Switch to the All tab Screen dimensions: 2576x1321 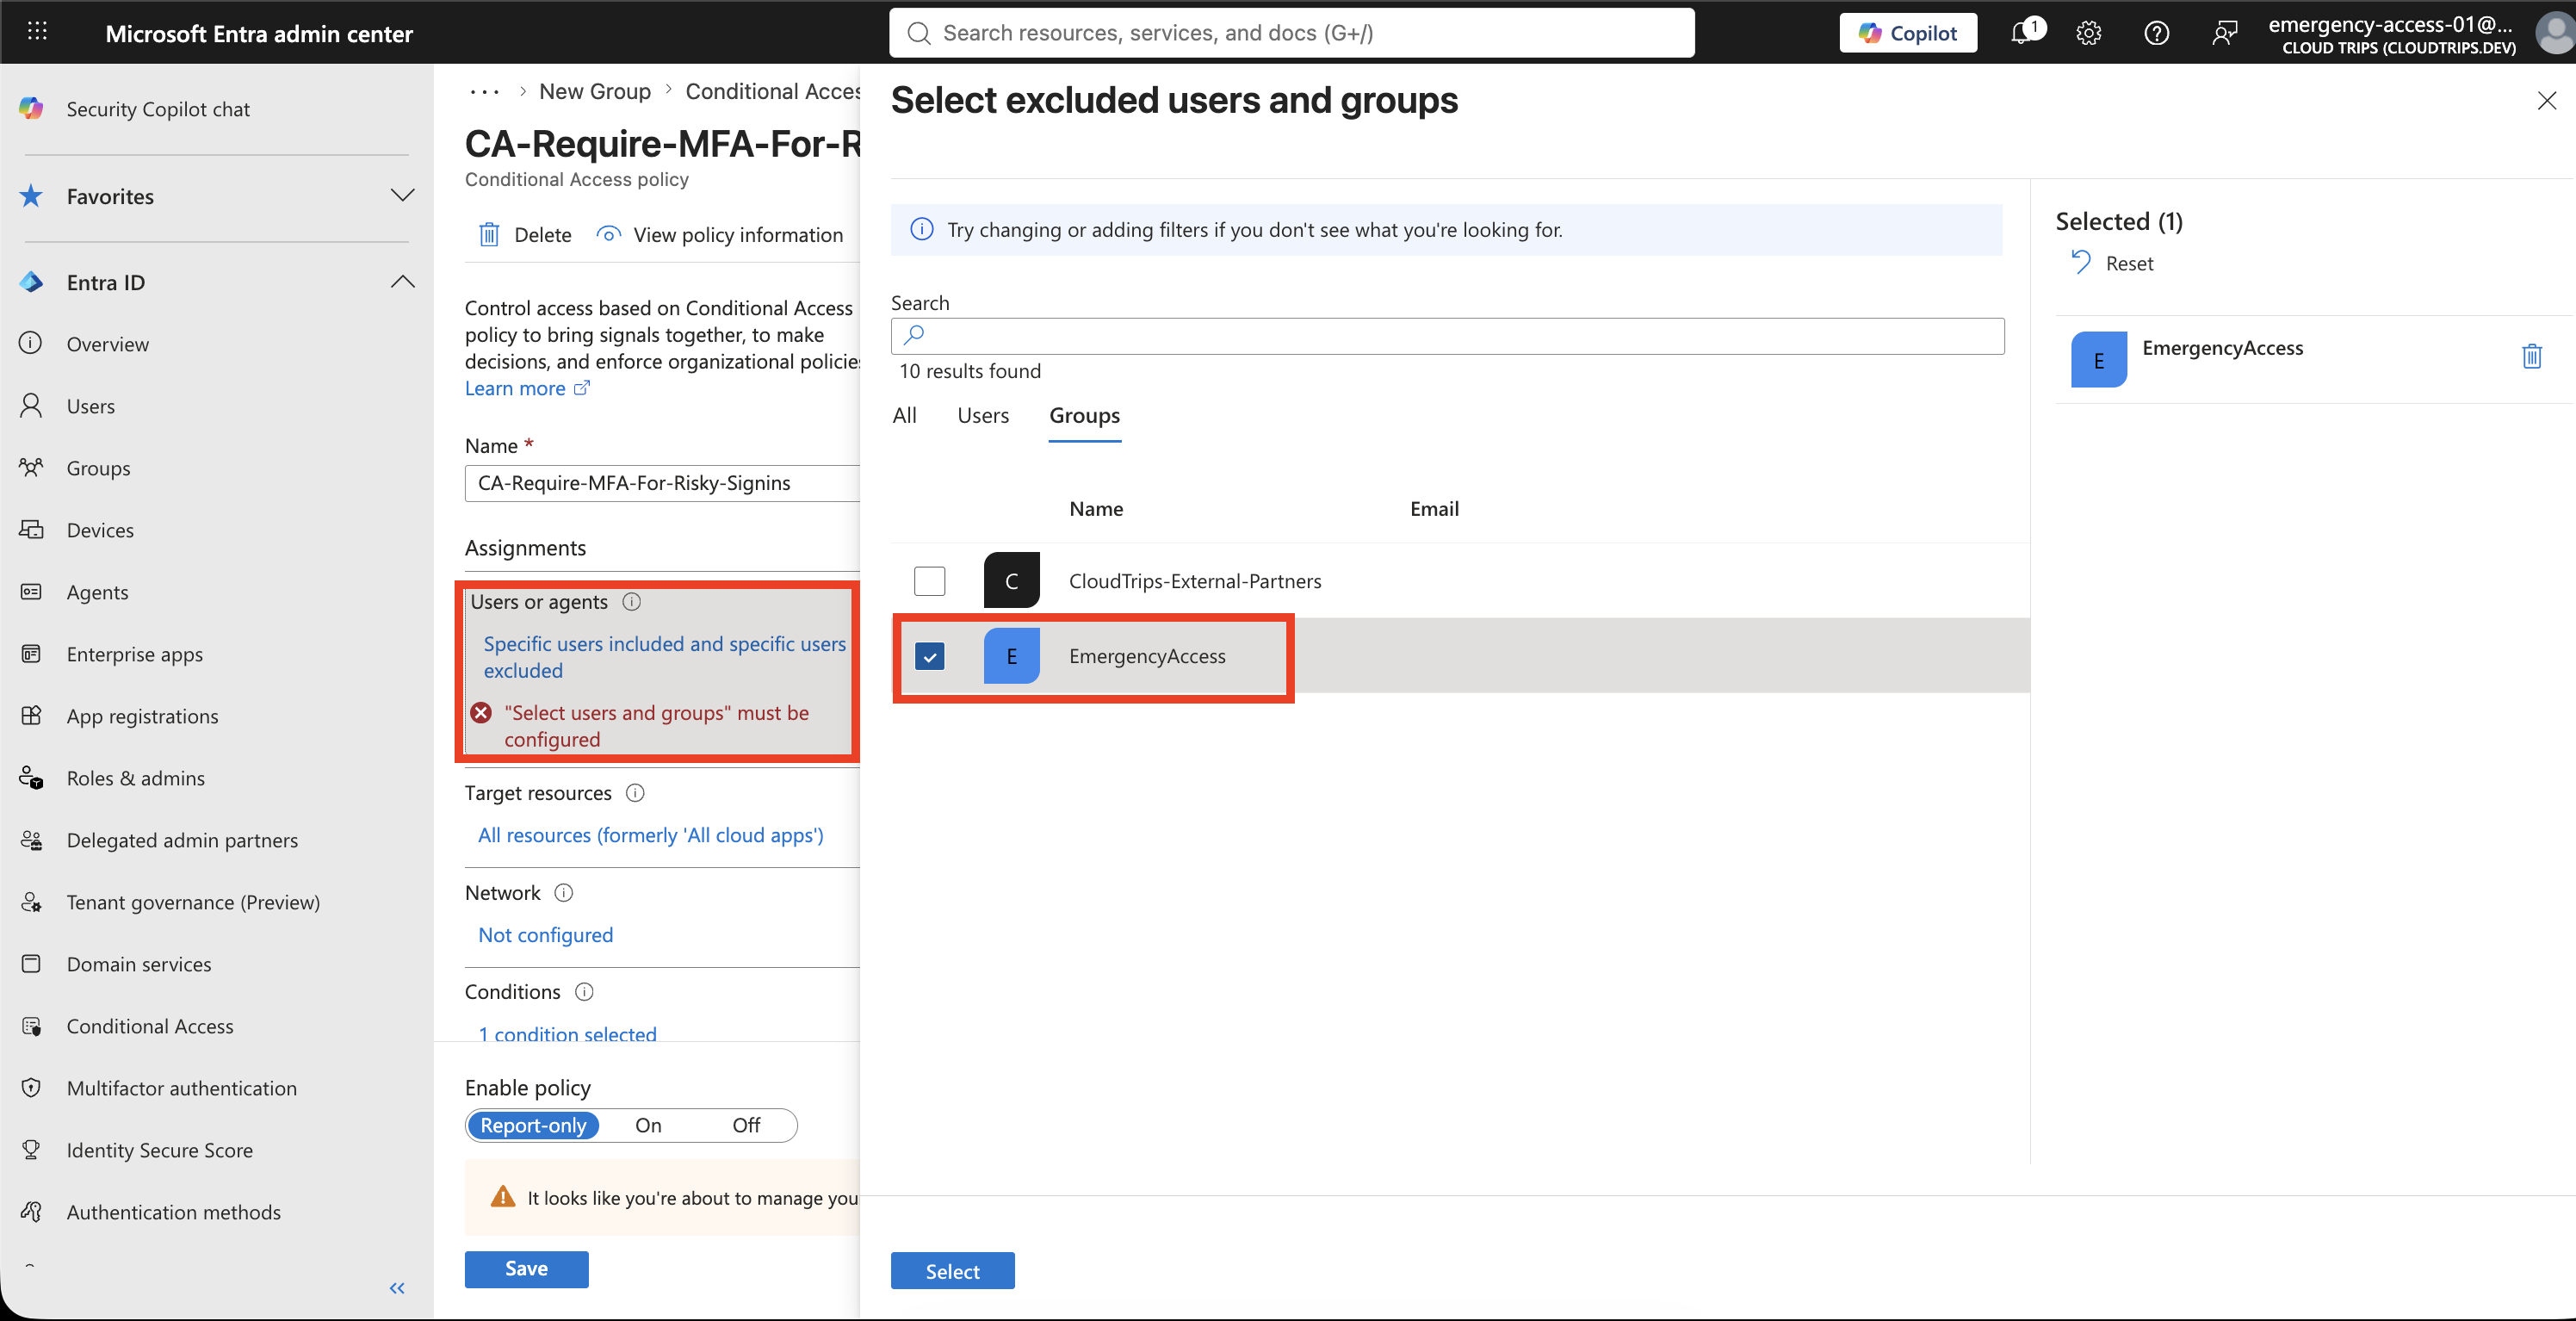pos(904,415)
